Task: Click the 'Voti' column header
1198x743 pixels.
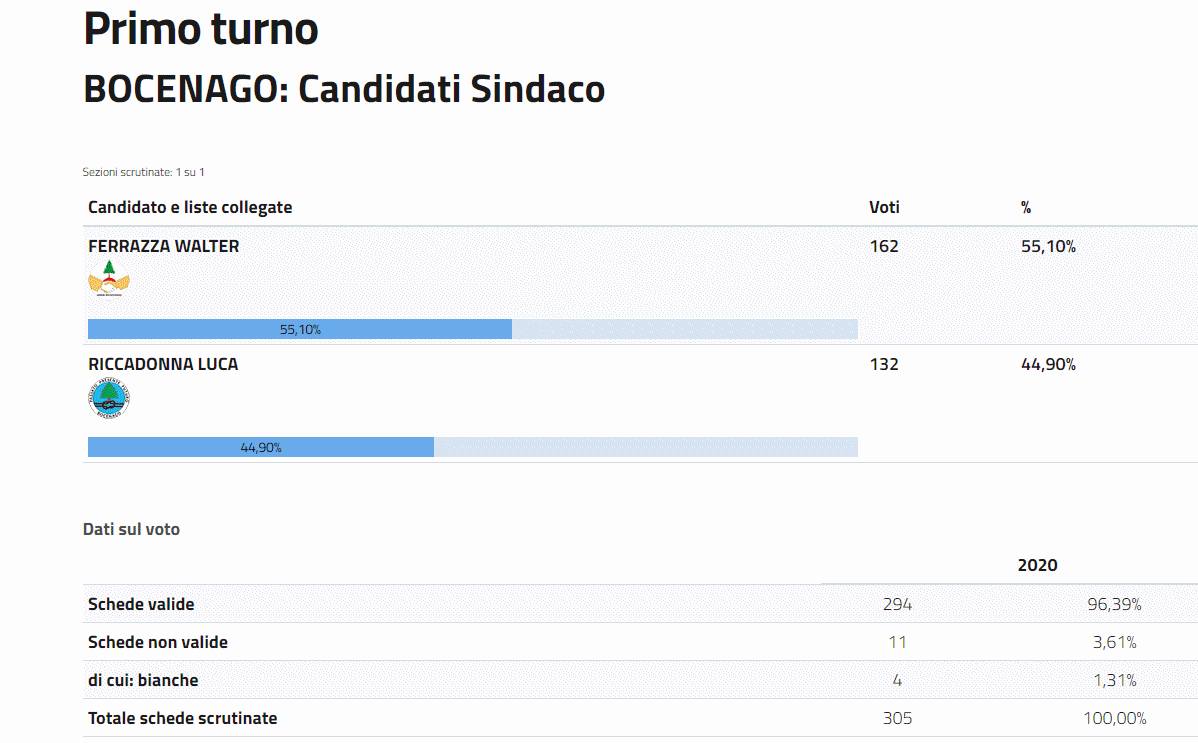Action: pyautogui.click(x=884, y=207)
